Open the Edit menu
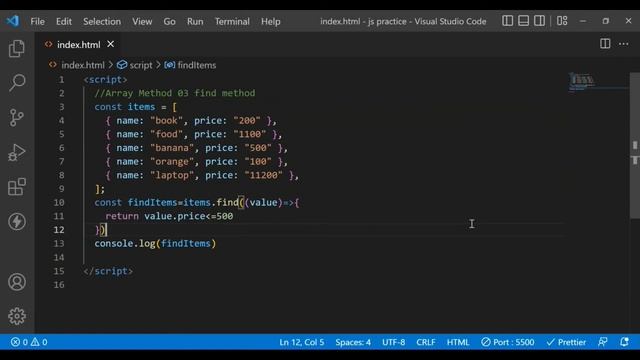The image size is (640, 360). [64, 22]
